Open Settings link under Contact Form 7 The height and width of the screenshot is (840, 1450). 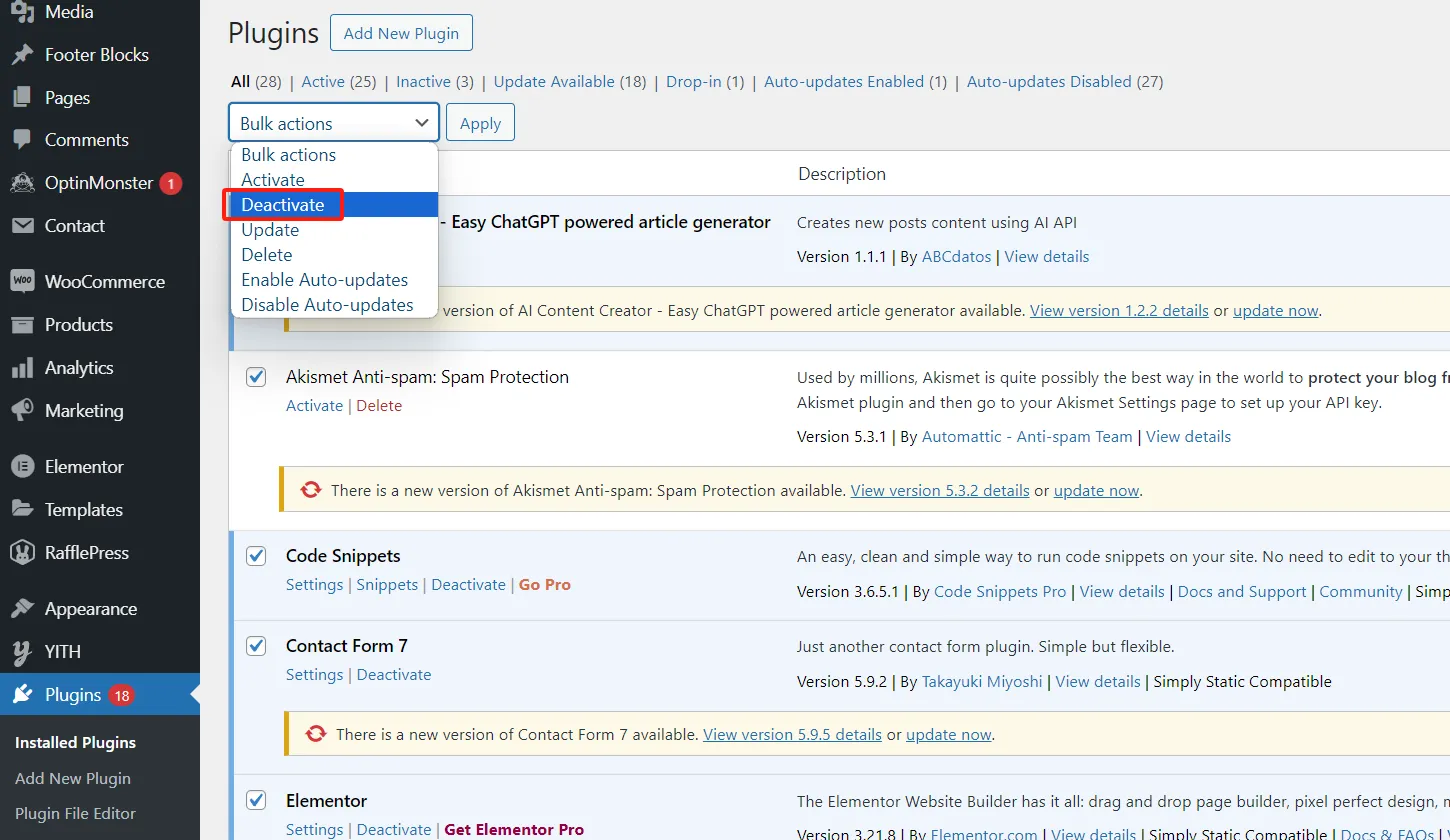tap(314, 675)
